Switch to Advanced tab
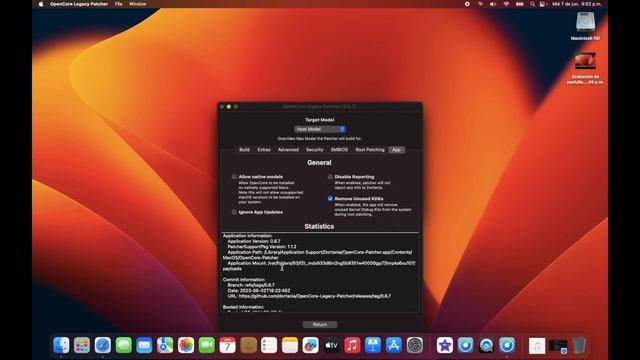Screen dimensions: 640x360 tap(288, 150)
